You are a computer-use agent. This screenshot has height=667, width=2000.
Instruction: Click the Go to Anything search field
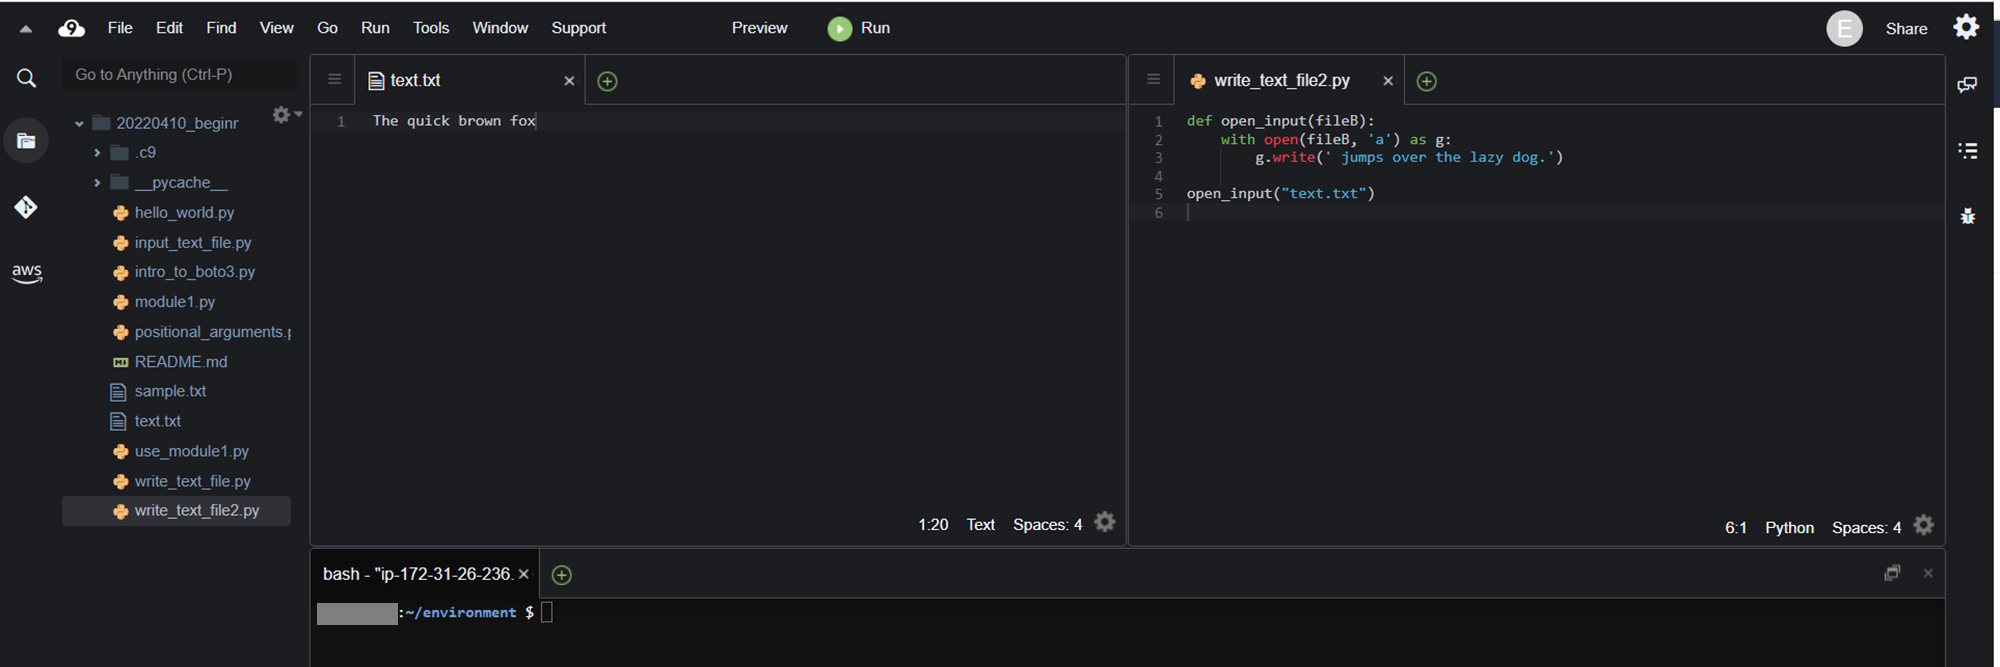click(179, 75)
